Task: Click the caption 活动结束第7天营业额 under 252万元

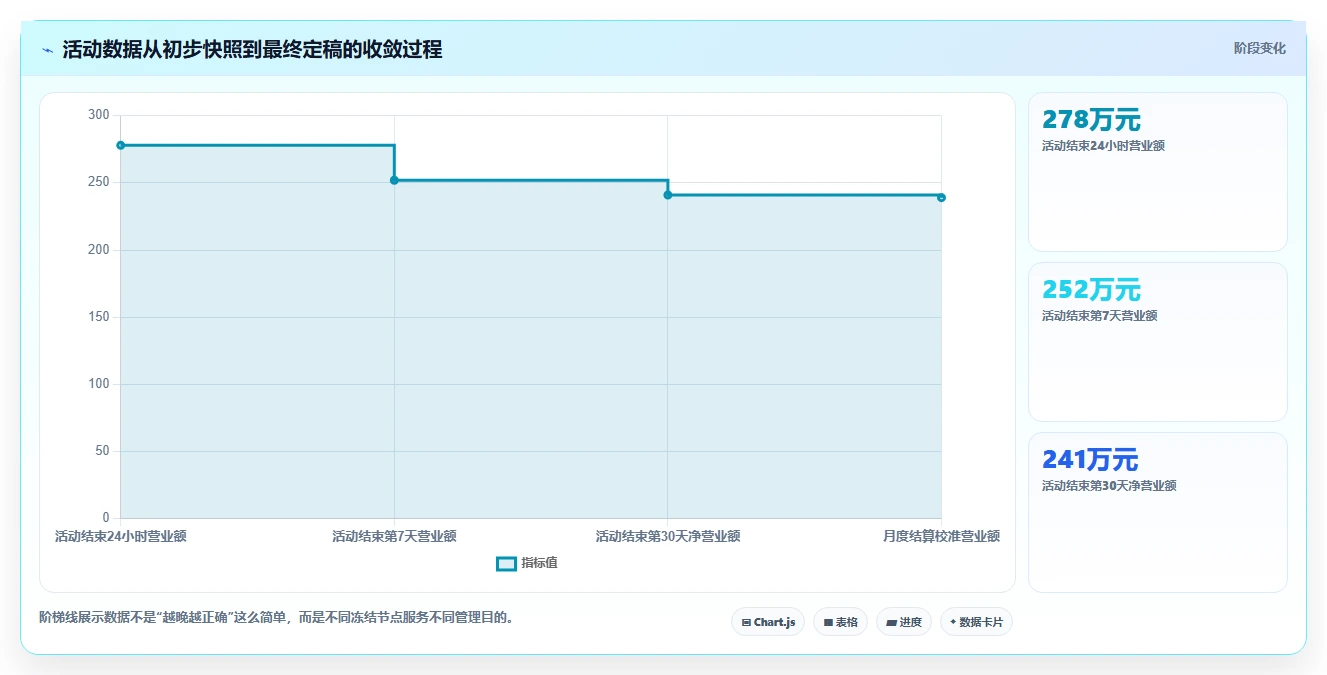Action: [1100, 315]
